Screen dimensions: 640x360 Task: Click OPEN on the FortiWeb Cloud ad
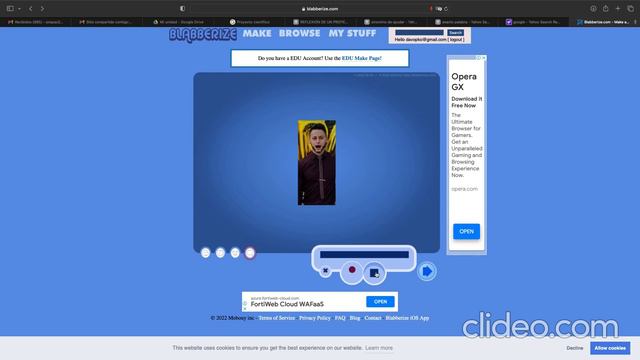tap(380, 302)
